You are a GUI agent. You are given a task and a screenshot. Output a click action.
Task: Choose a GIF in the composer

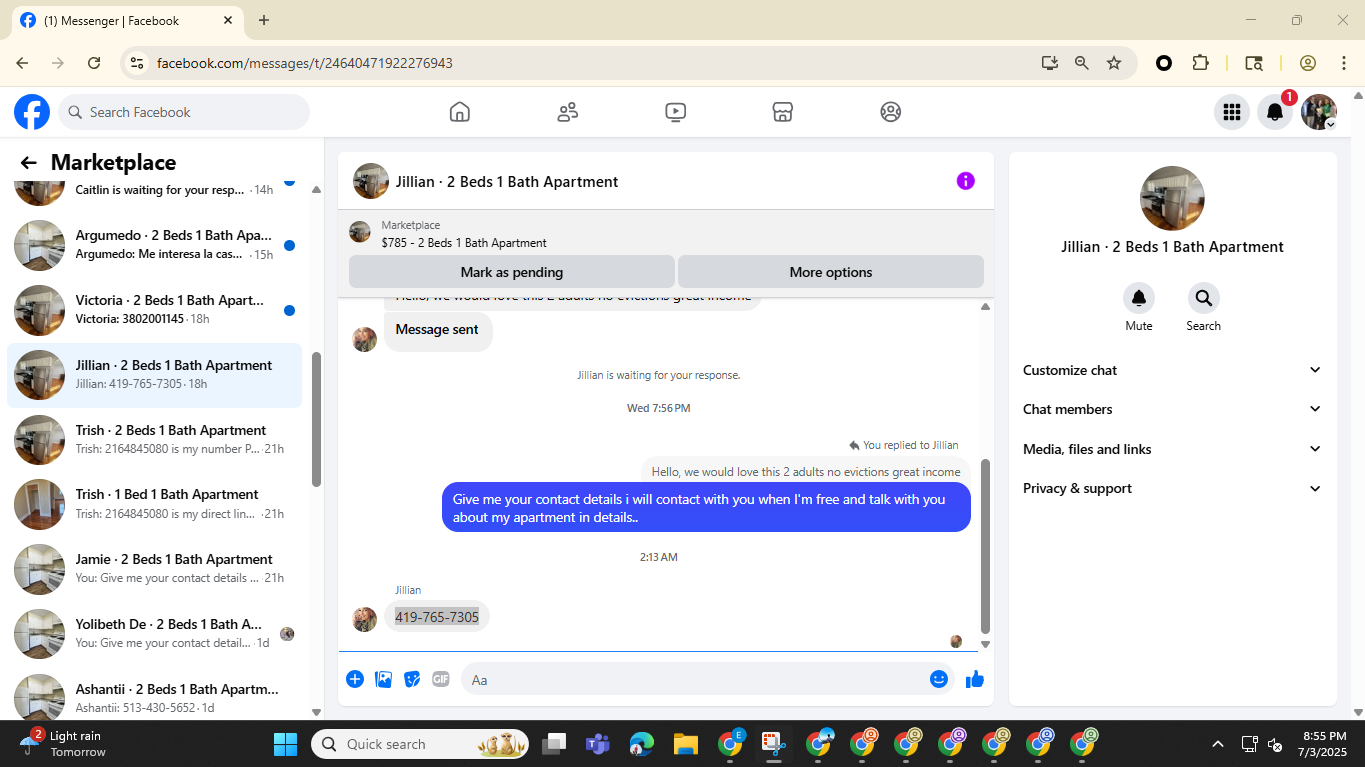(x=441, y=679)
